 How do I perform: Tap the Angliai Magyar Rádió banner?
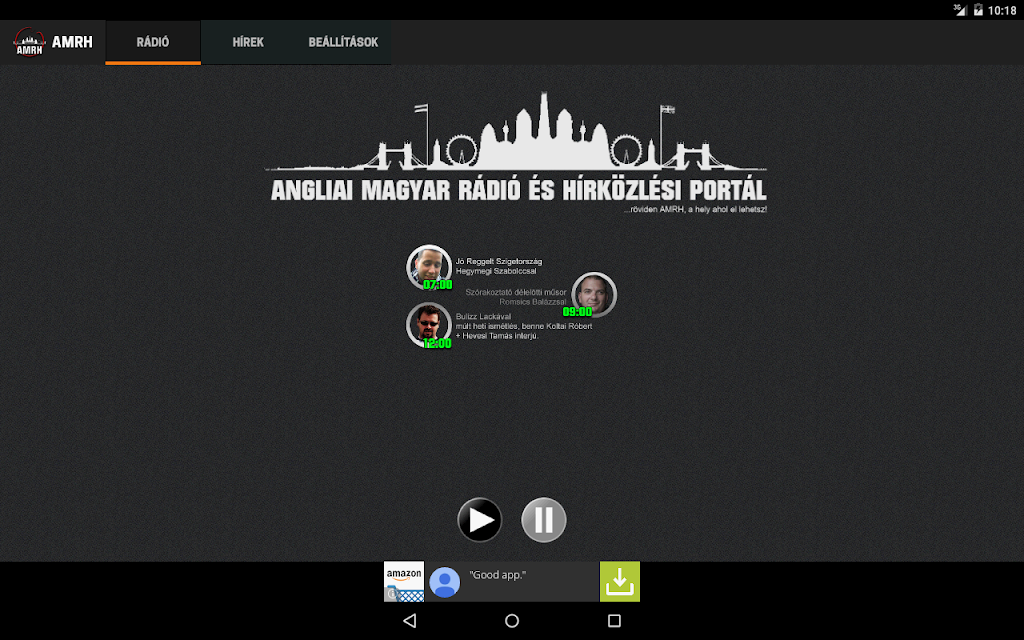tap(517, 153)
